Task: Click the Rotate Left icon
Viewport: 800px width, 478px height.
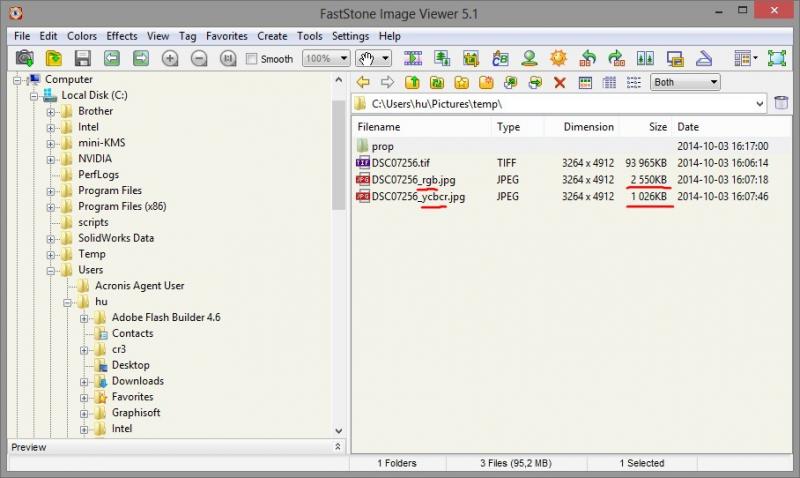Action: pos(588,58)
